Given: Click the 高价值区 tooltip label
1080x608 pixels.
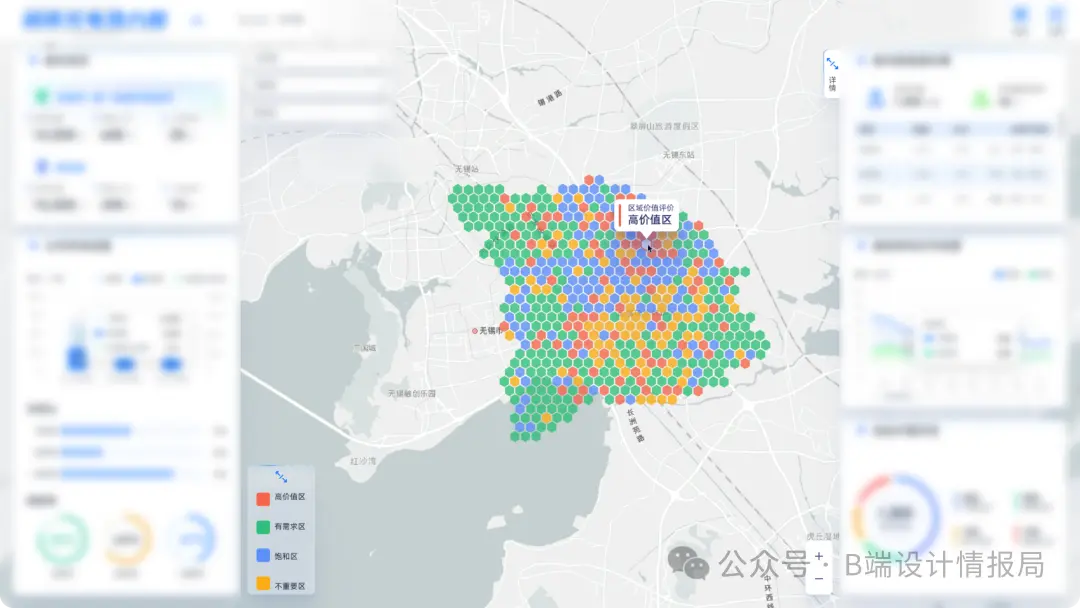Looking at the screenshot, I should click(x=649, y=219).
